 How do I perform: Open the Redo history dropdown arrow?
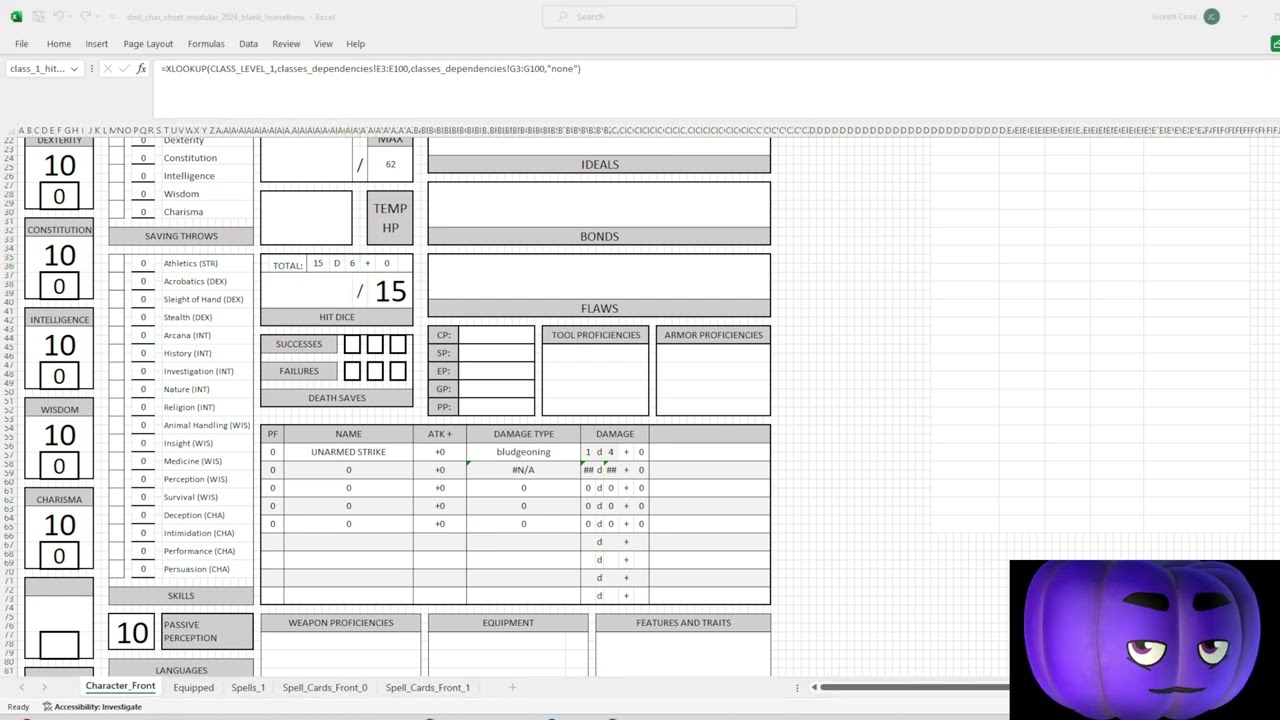point(97,17)
